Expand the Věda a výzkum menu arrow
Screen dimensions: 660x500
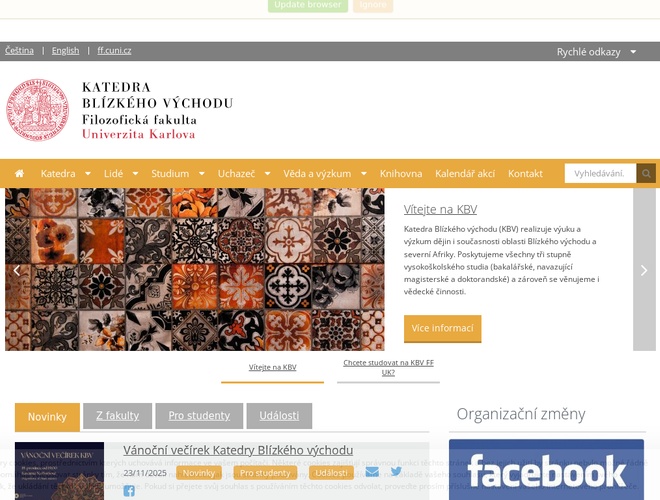tap(364, 173)
